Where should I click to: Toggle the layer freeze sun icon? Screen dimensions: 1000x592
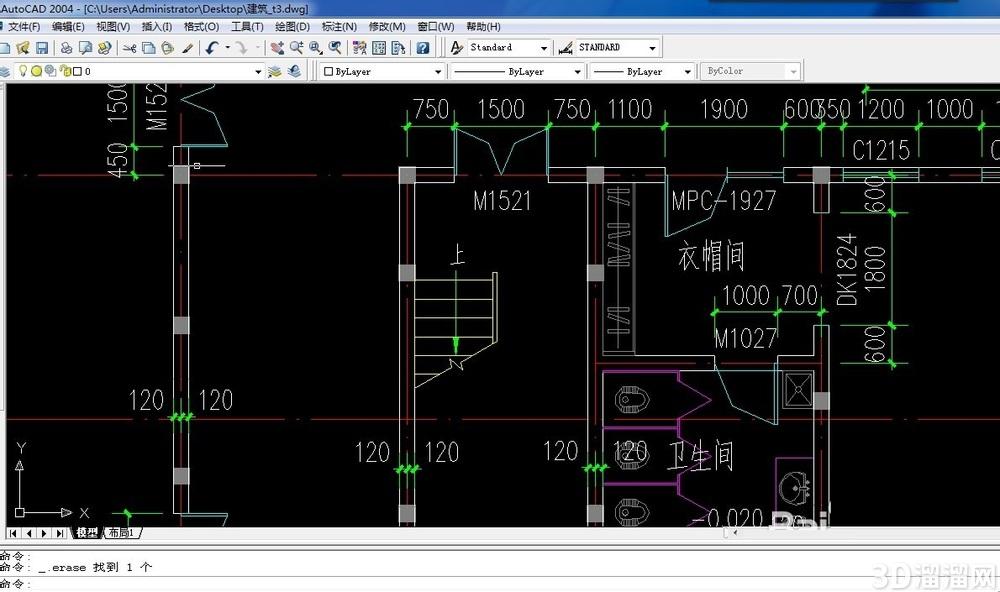(36, 71)
